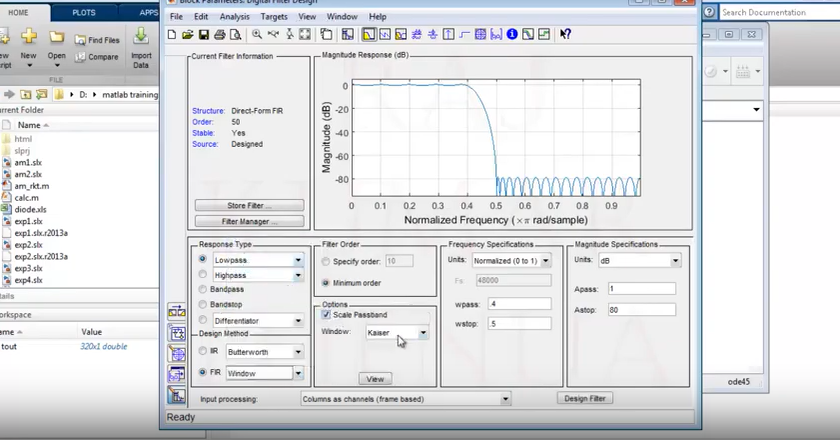Click the Filter Manager button
The height and width of the screenshot is (440, 840).
[x=249, y=221]
